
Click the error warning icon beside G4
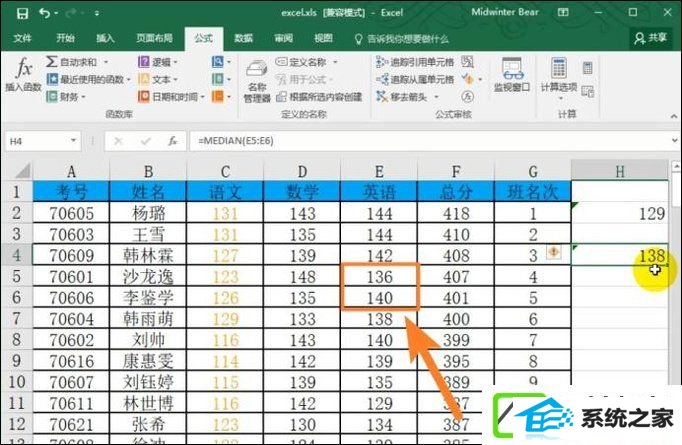tap(553, 251)
